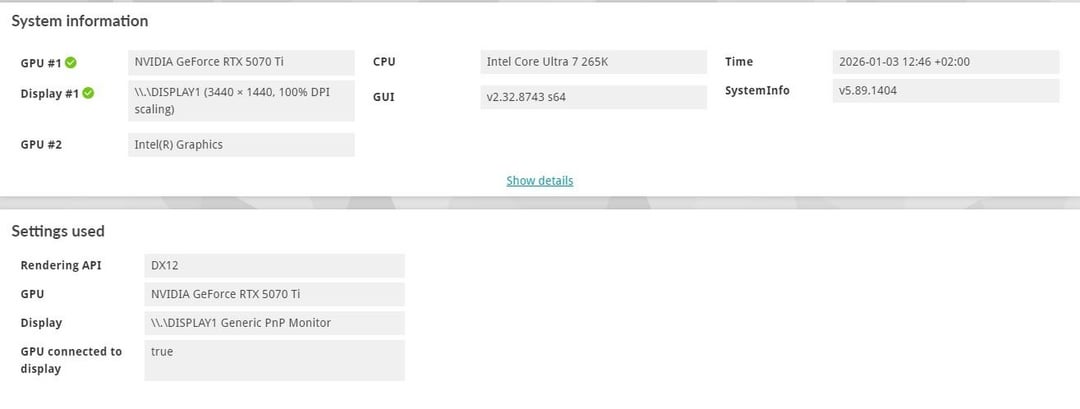Click the Rendering API value DX12
This screenshot has width=1080, height=409.
click(274, 266)
